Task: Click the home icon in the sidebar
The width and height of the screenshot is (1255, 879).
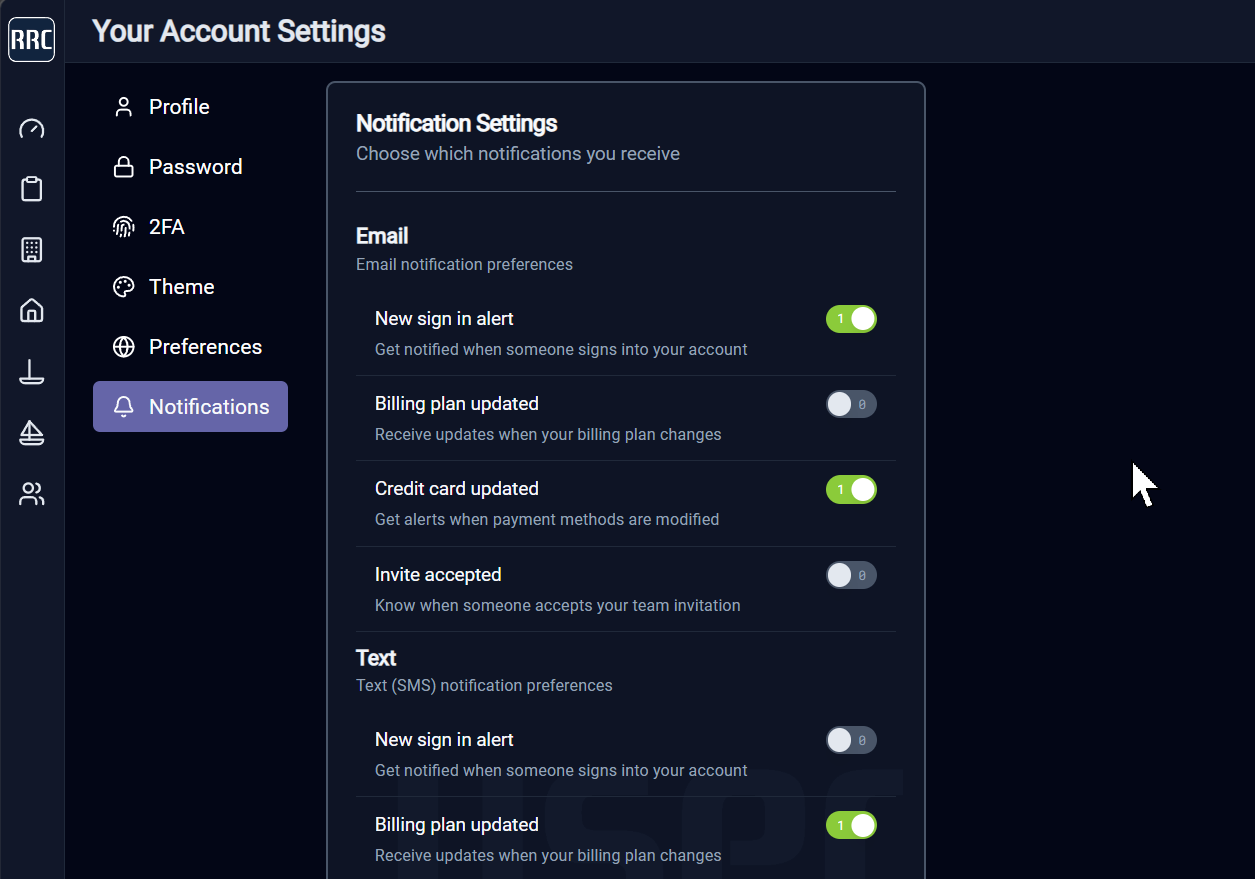Action: [31, 311]
